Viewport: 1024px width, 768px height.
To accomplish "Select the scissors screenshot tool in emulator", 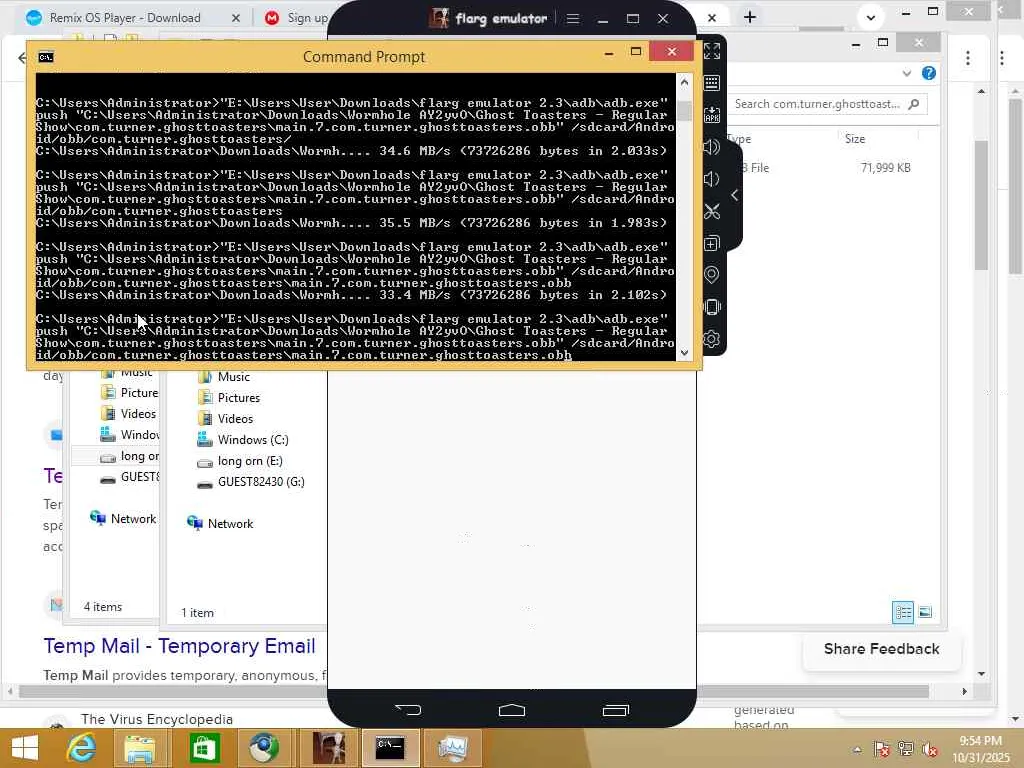I will click(x=712, y=211).
